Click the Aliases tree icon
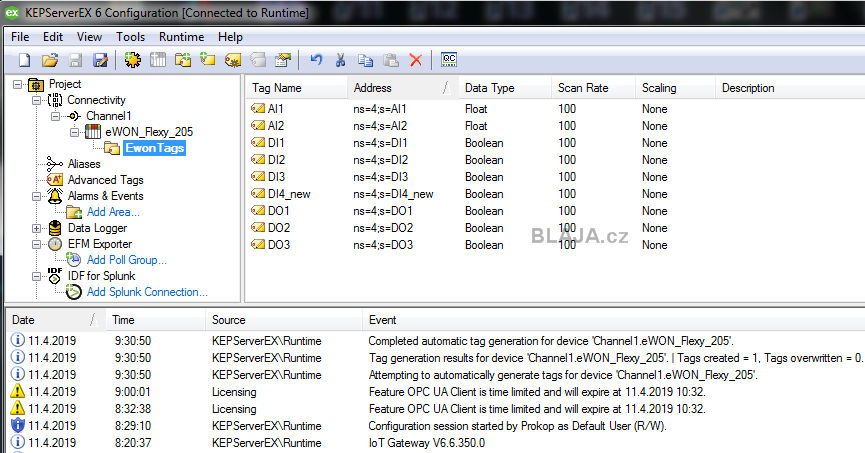 (55, 164)
